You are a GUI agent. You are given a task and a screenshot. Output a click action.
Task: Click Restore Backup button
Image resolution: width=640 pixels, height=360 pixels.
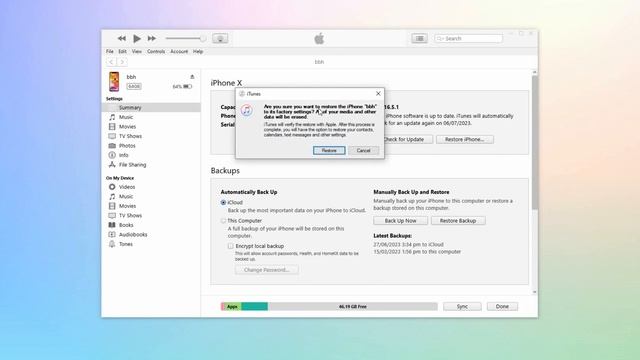click(458, 221)
